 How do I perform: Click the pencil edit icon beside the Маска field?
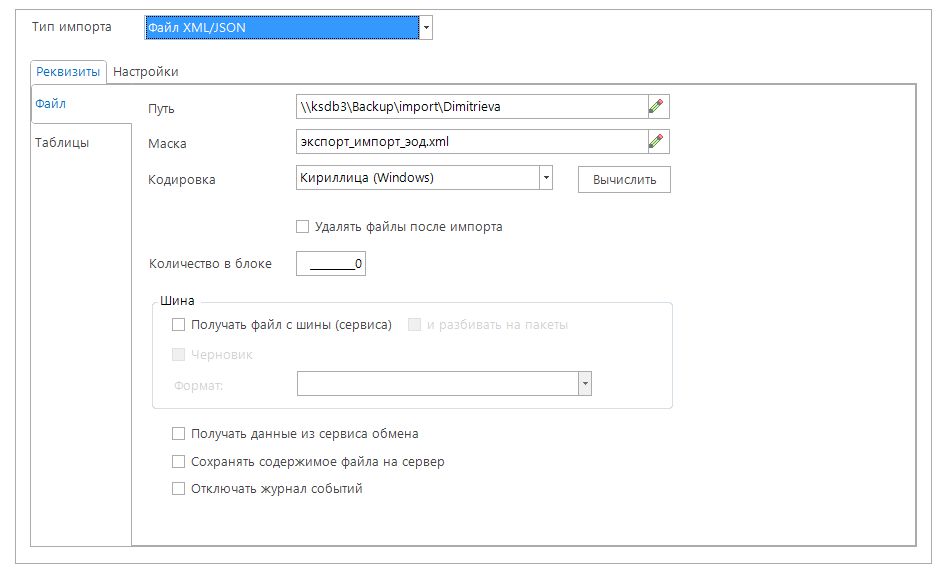(656, 142)
